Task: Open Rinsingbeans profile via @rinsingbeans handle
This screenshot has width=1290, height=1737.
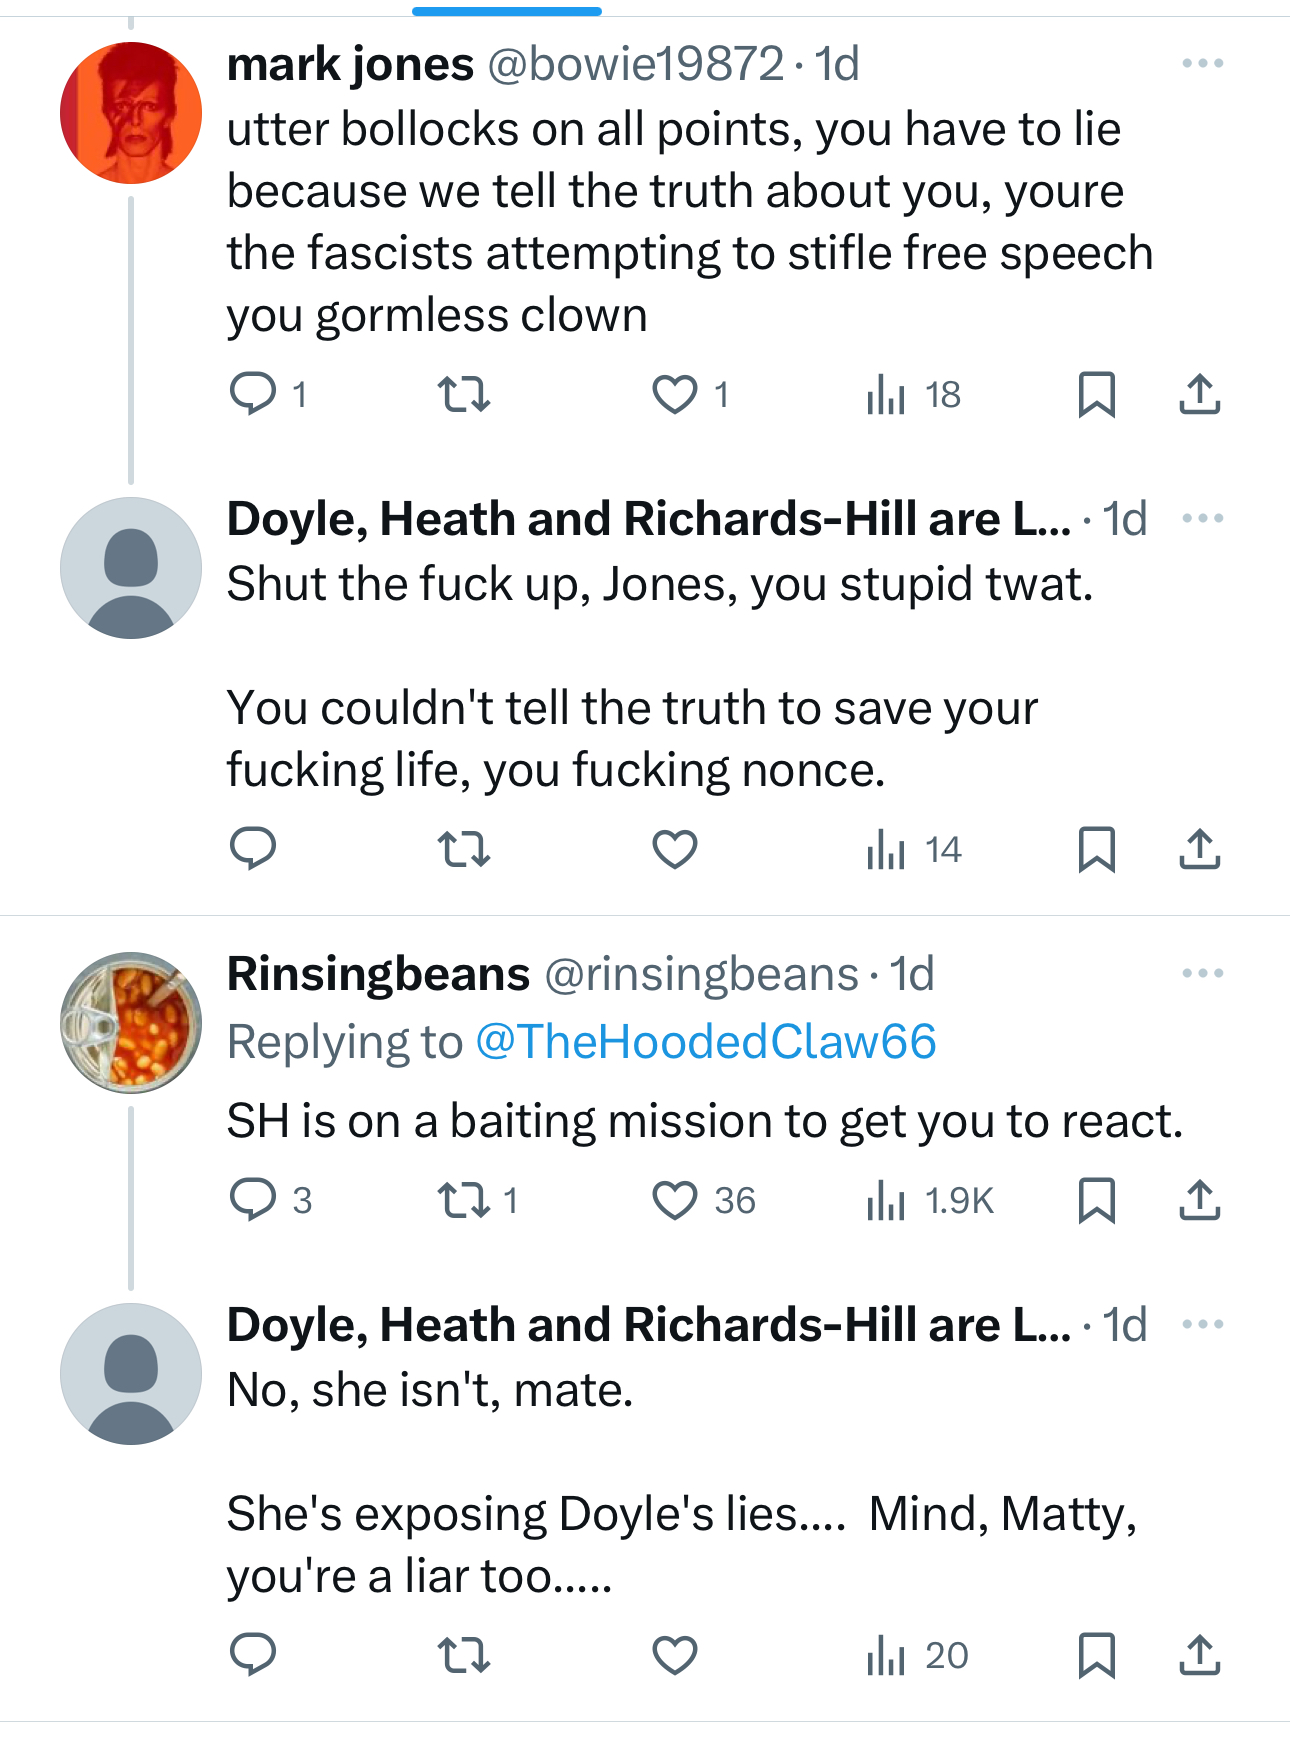Action: tap(700, 974)
